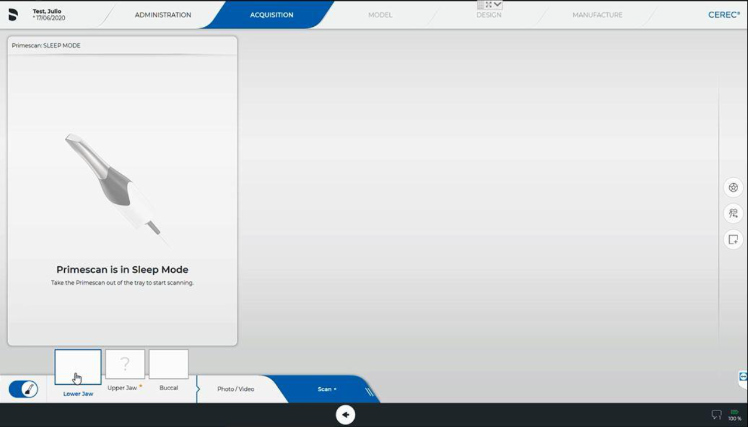Open the Scan mode dropdown

pyautogui.click(x=327, y=389)
